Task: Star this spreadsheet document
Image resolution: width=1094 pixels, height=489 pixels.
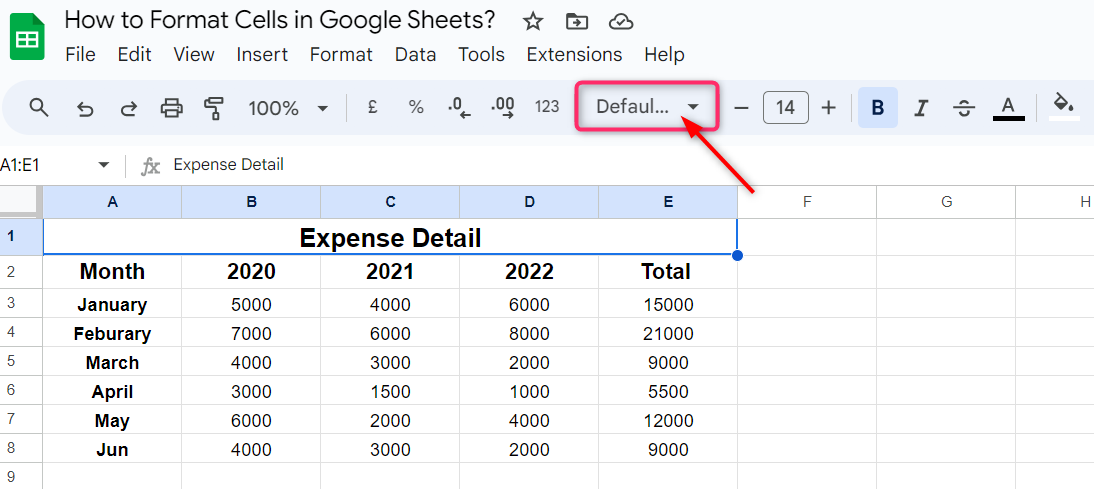Action: tap(533, 22)
